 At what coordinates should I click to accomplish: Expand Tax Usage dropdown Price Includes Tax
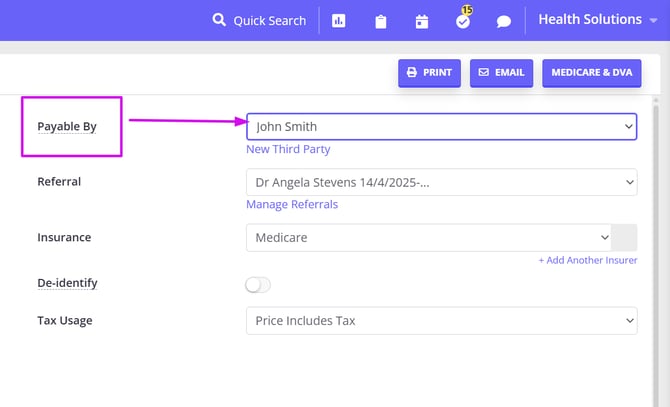[441, 320]
